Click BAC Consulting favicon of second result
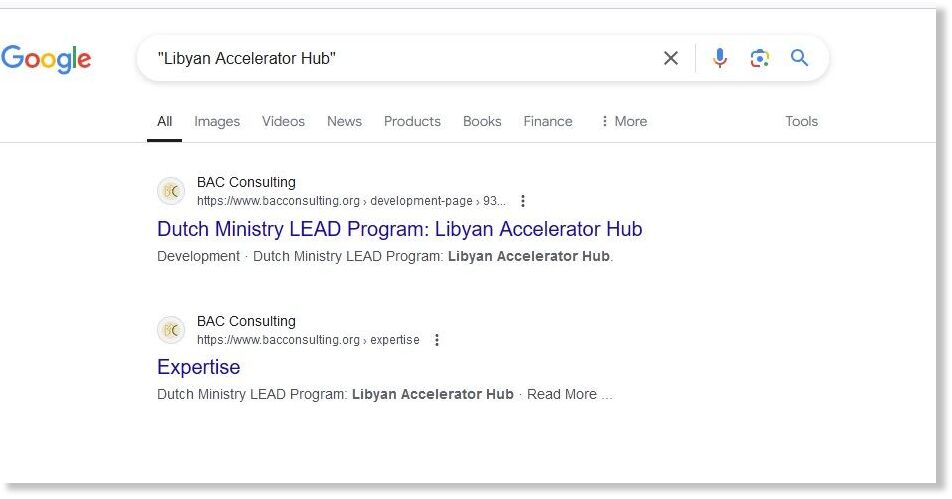This screenshot has height=499, width=952. [x=171, y=330]
